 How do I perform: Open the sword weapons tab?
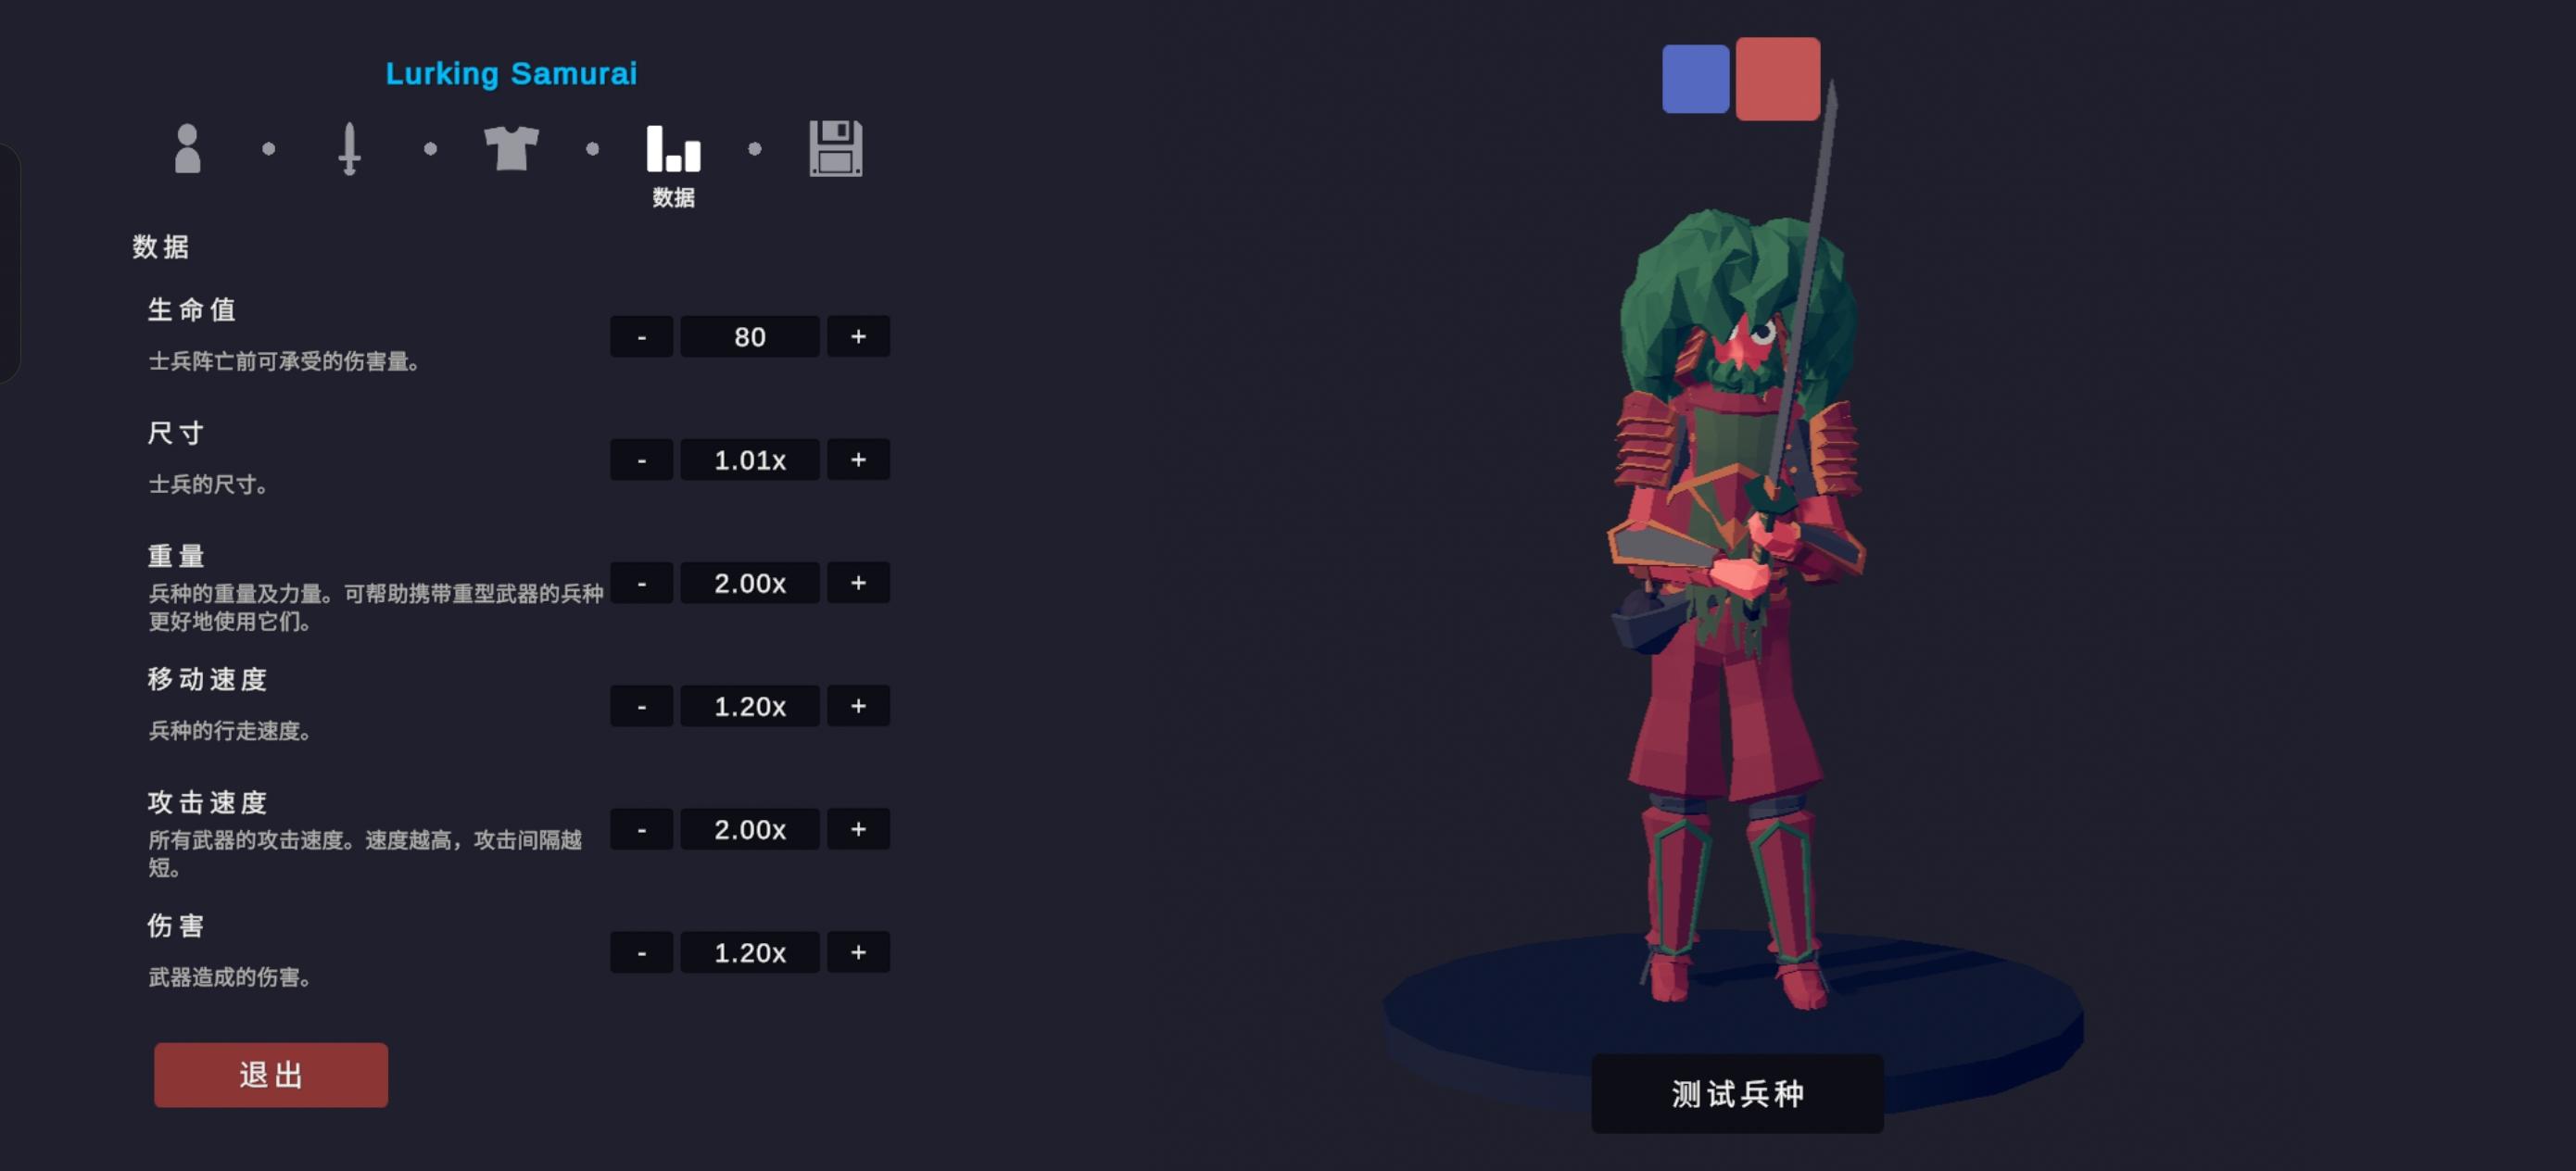click(x=349, y=149)
